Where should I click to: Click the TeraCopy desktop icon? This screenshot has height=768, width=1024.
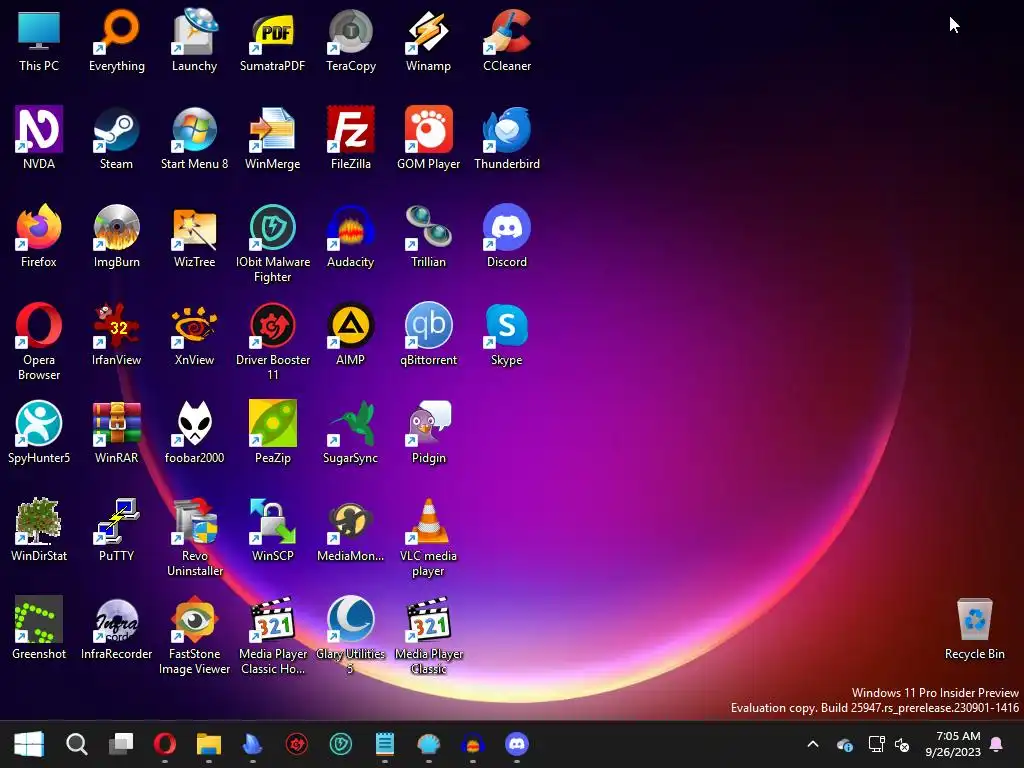tap(351, 40)
